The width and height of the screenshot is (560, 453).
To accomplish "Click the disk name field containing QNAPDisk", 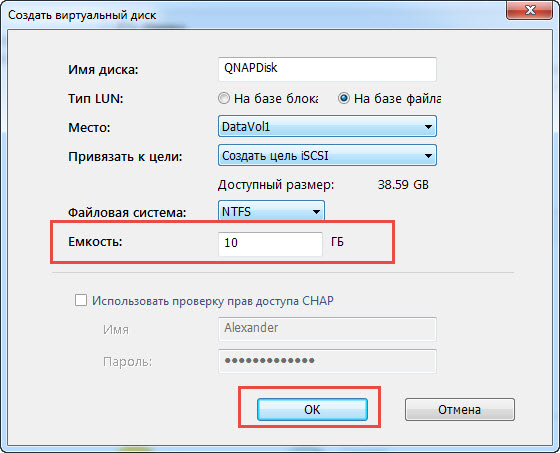I will point(327,69).
